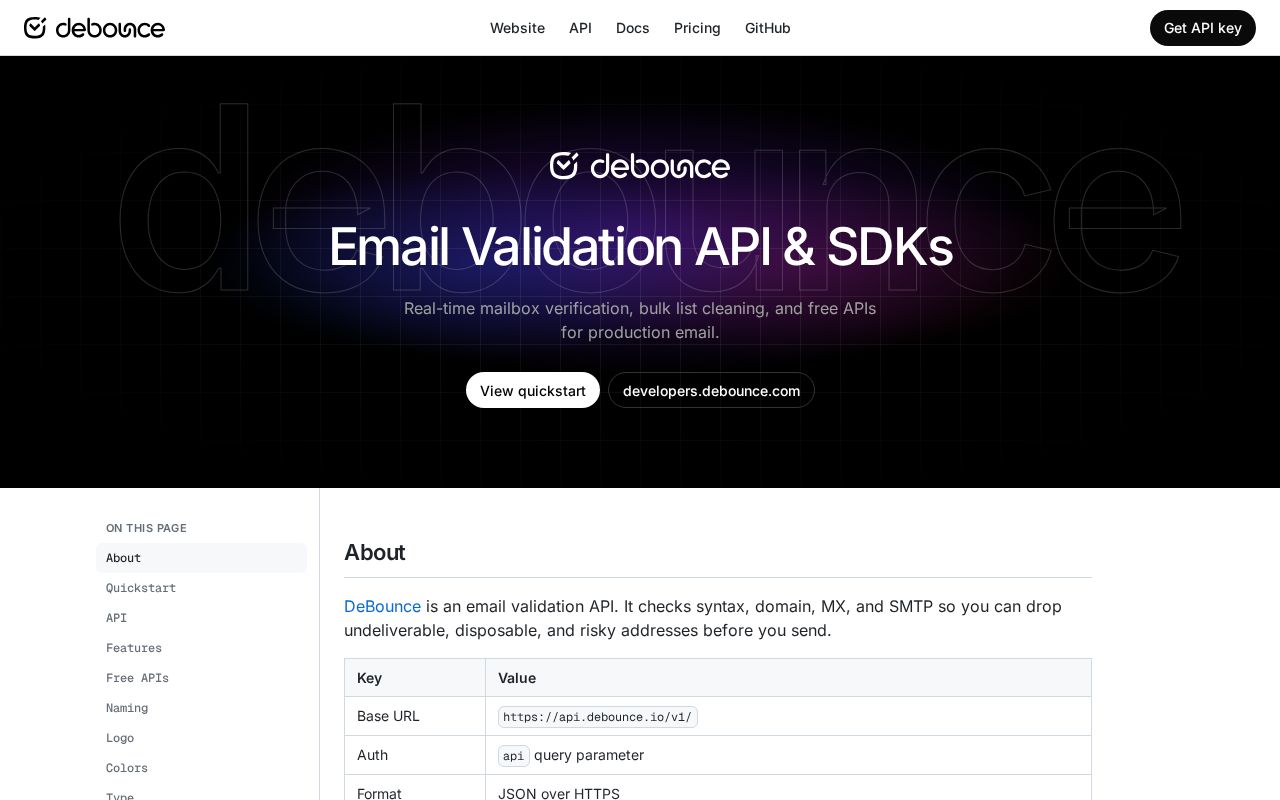Click the Email Validation API & SDKs heading
Screen dimensions: 1280x800
640,246
